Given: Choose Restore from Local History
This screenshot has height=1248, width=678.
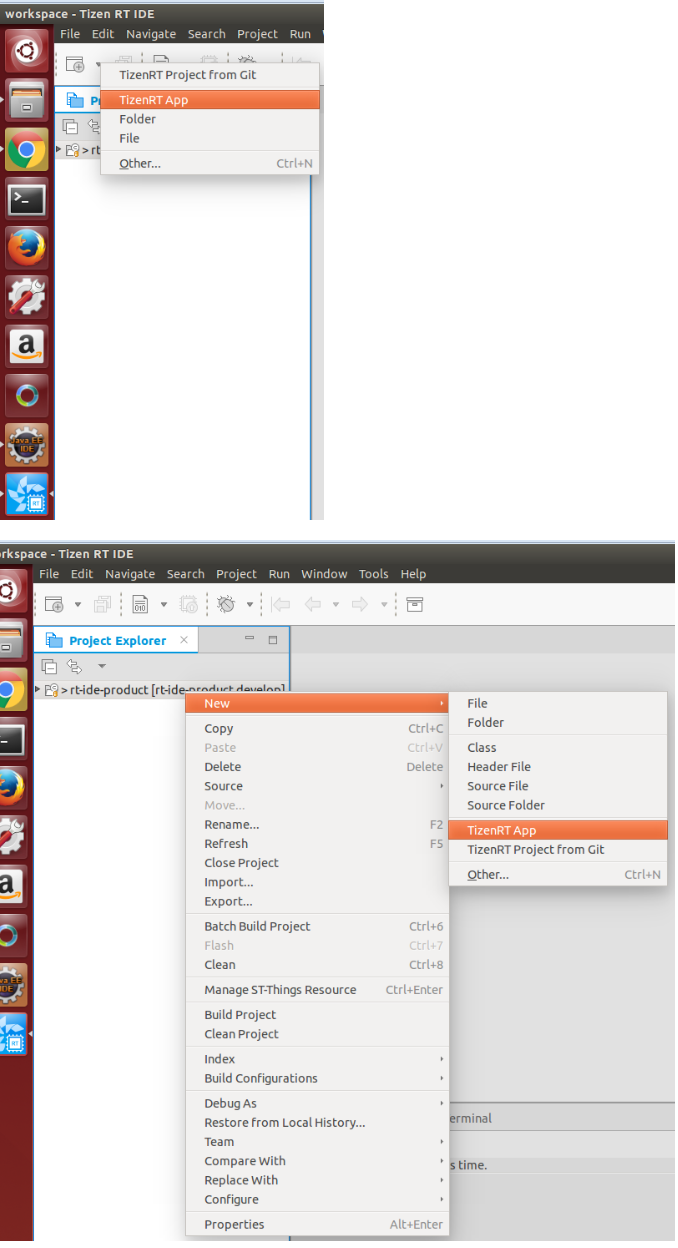Looking at the screenshot, I should (284, 1122).
